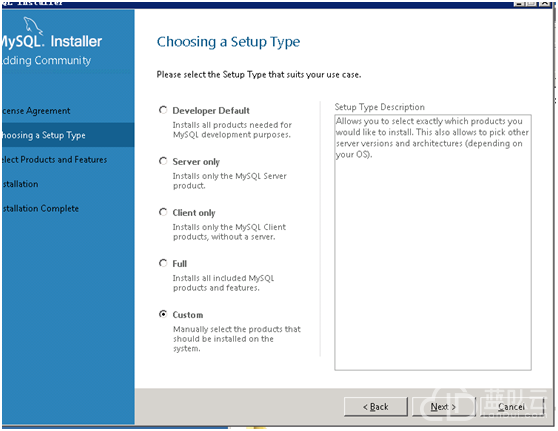Open Installation Complete sidebar step

click(x=40, y=208)
